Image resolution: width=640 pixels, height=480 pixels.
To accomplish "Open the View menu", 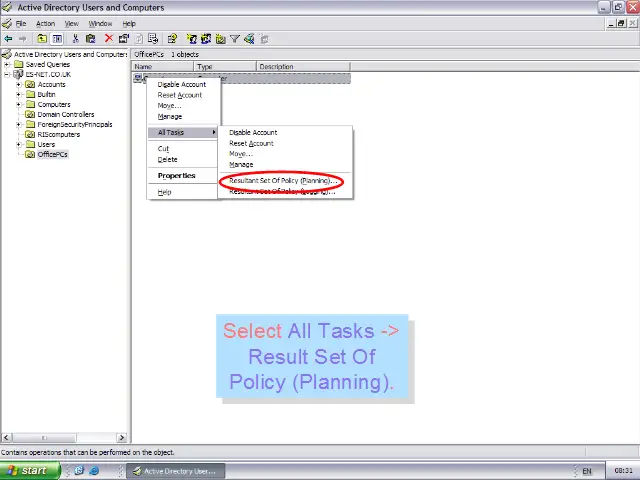I will point(71,24).
